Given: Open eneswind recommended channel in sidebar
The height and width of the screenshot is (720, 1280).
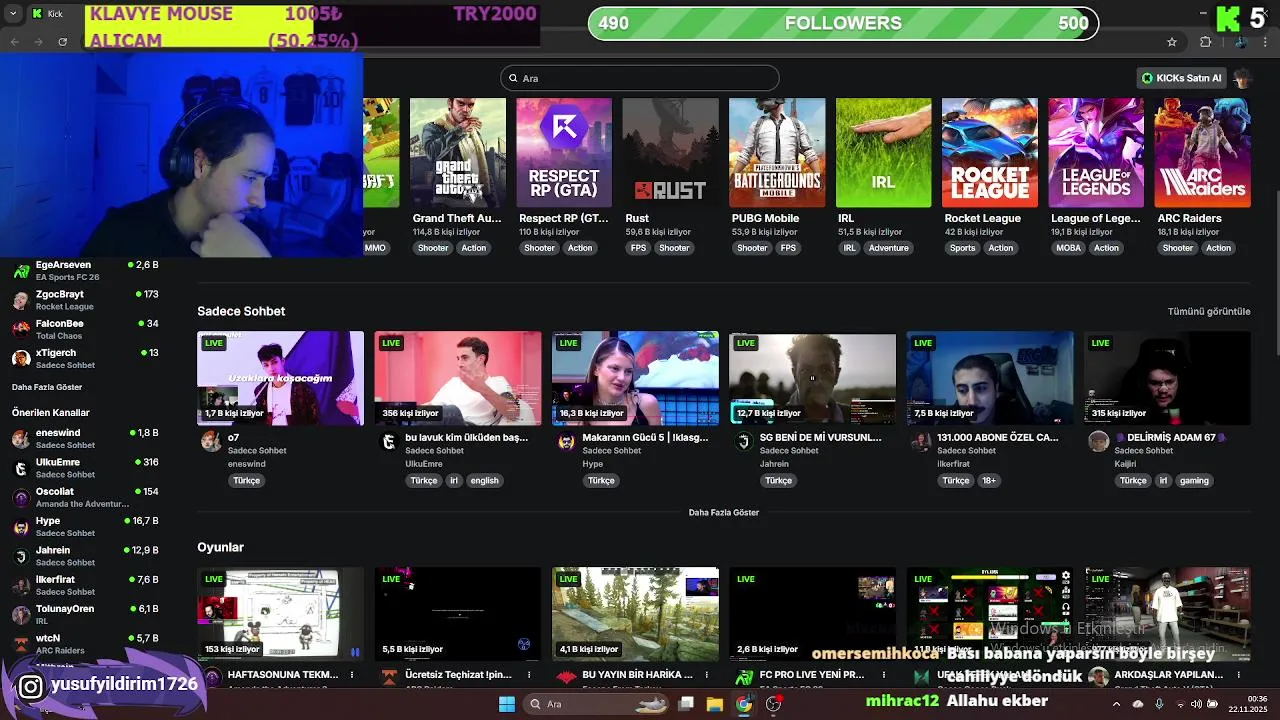Looking at the screenshot, I should tap(85, 438).
